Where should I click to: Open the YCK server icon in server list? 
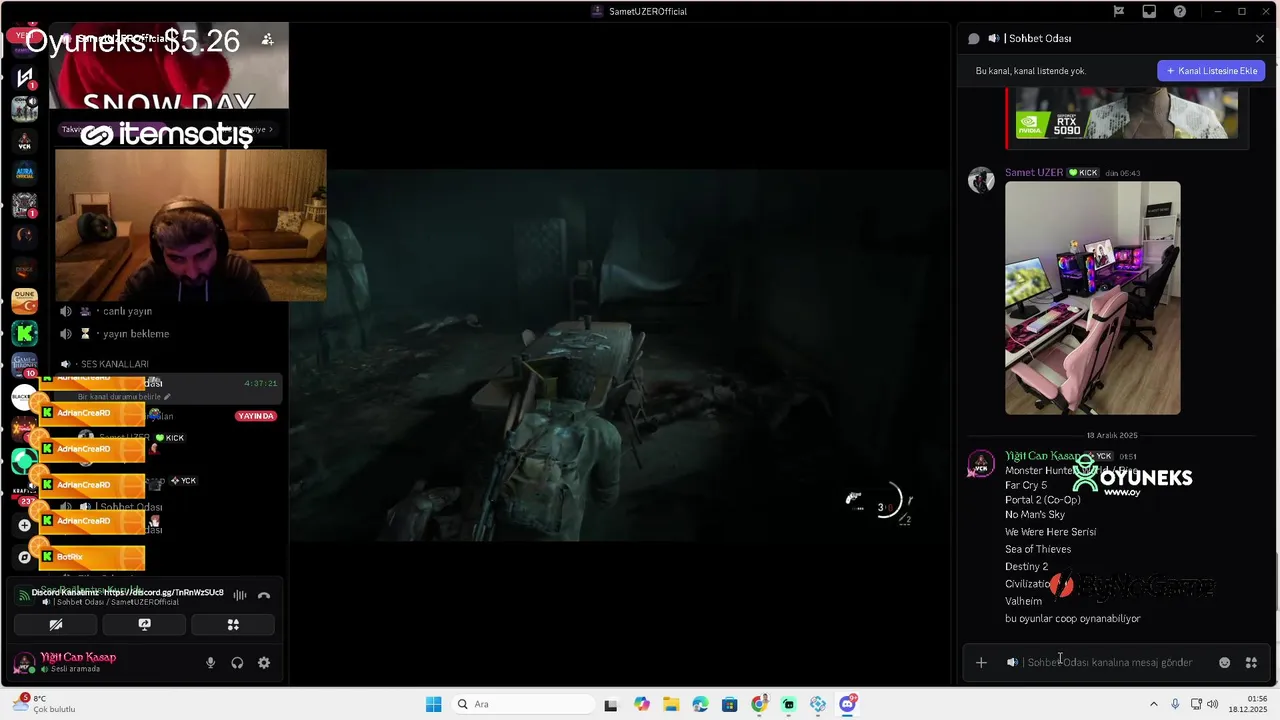tap(25, 142)
